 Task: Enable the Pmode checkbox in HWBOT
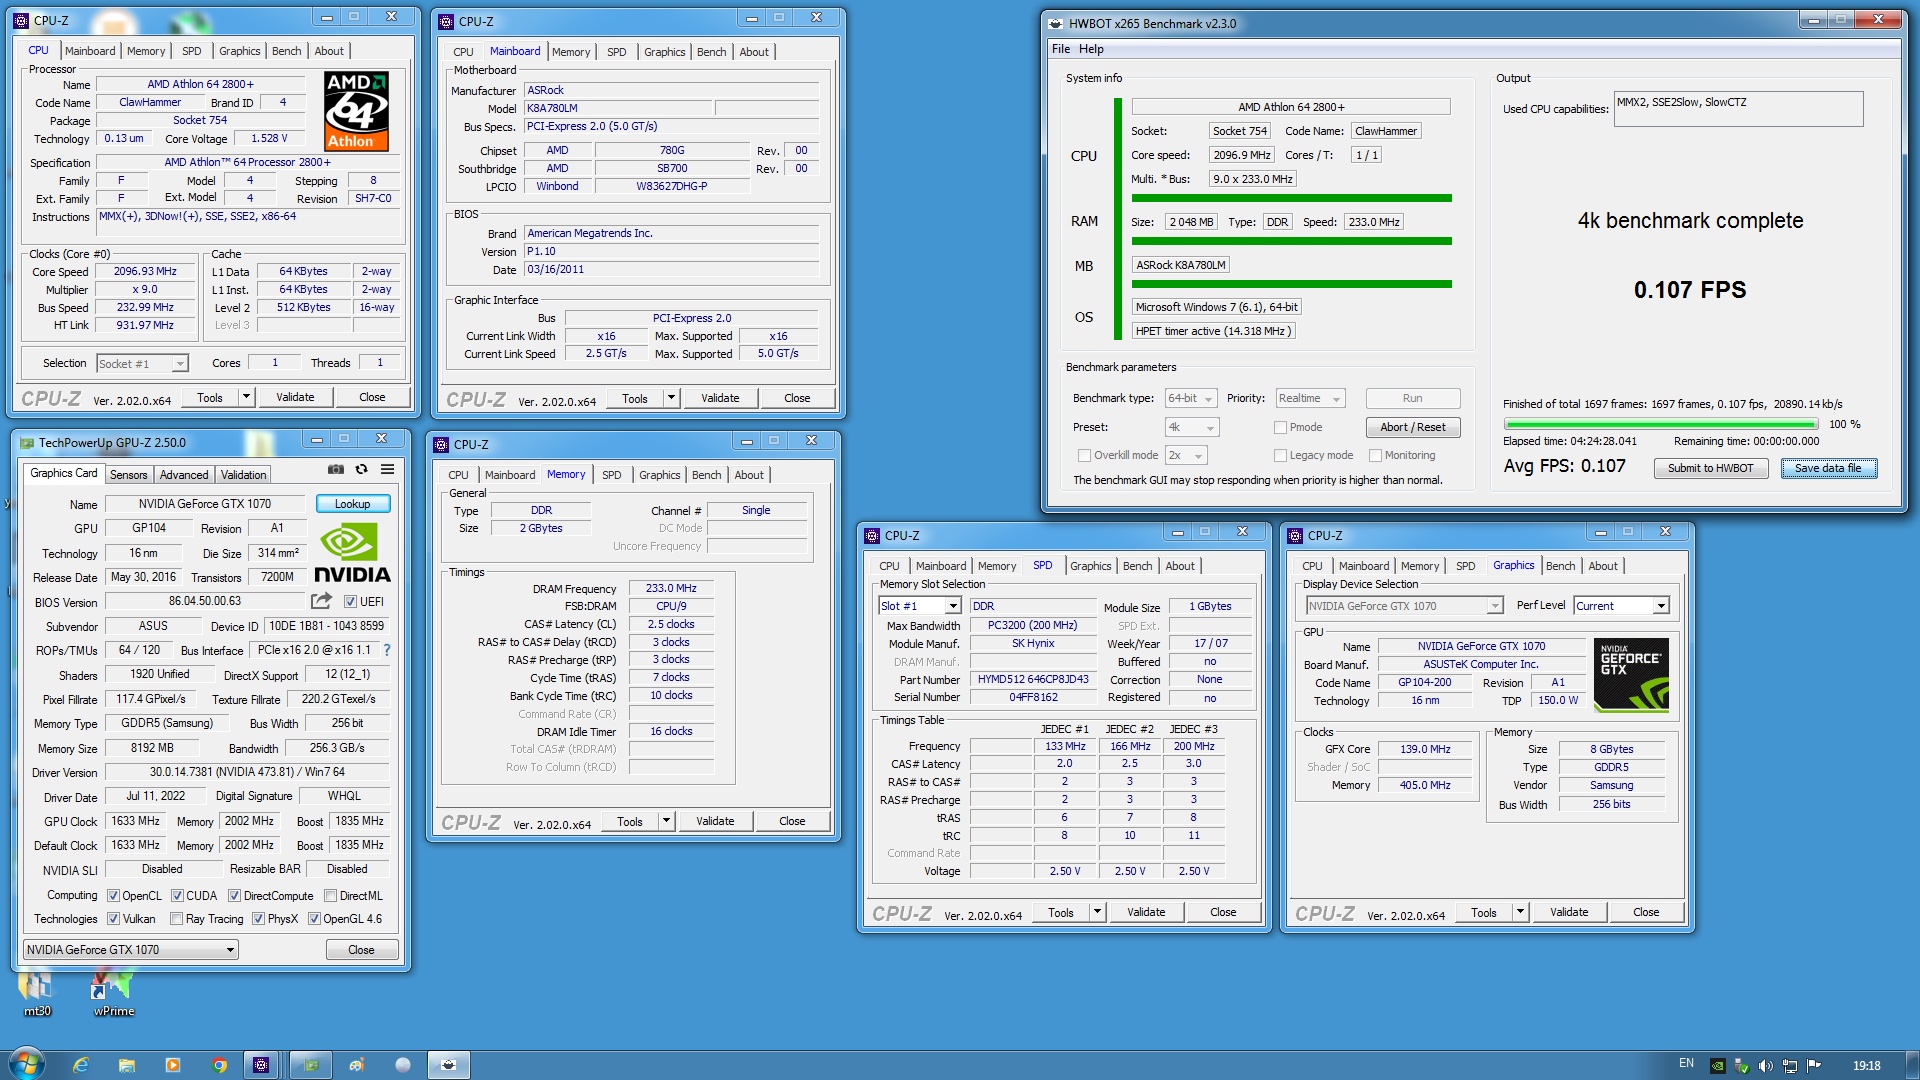point(1280,427)
